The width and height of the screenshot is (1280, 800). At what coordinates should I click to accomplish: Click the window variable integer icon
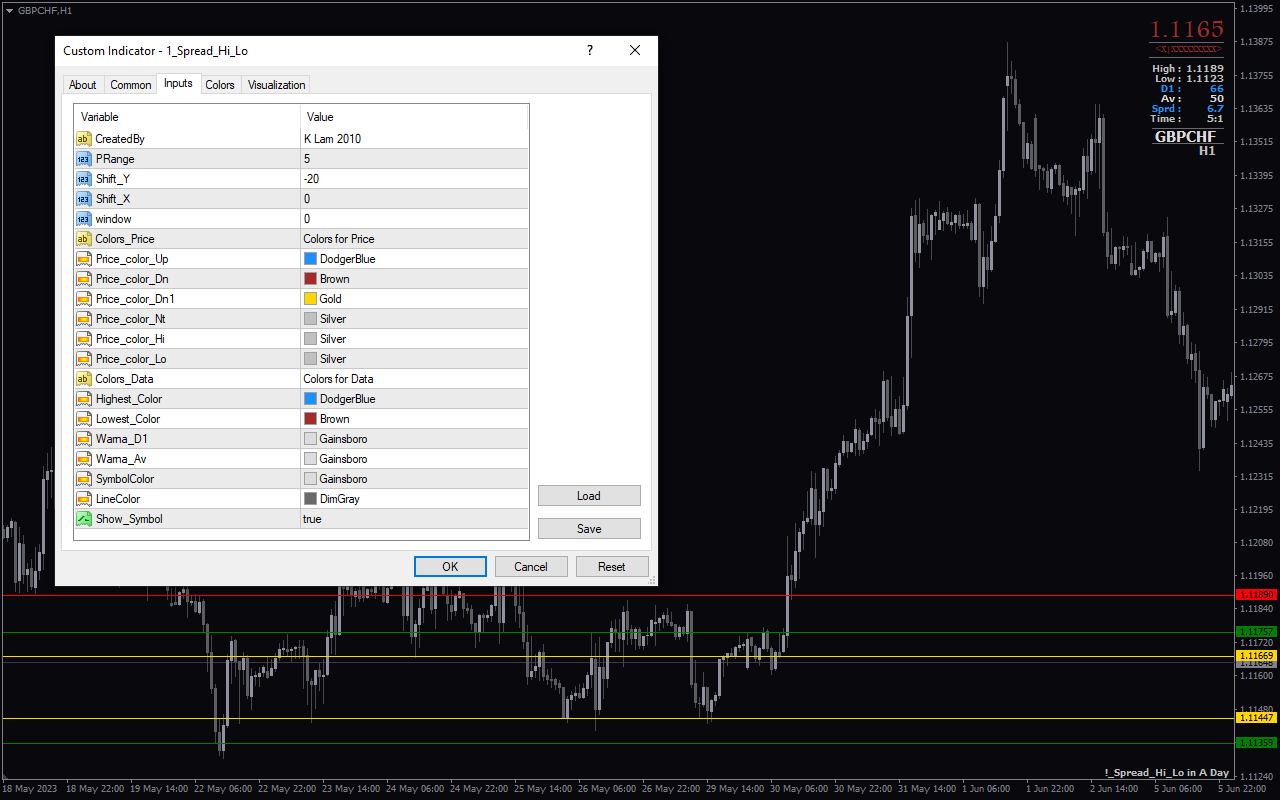pos(83,219)
